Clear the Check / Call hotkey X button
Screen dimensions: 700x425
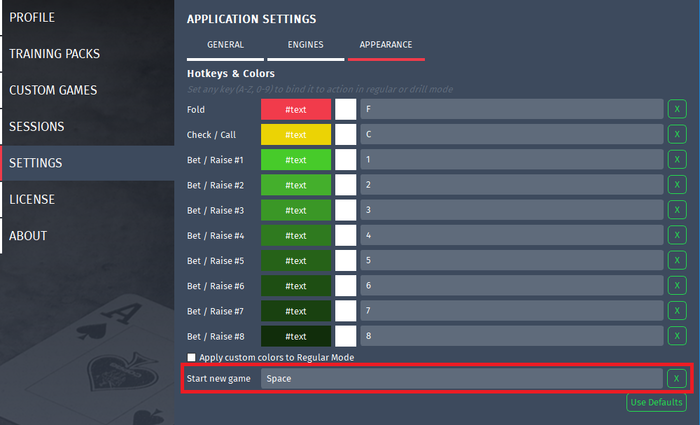click(677, 134)
